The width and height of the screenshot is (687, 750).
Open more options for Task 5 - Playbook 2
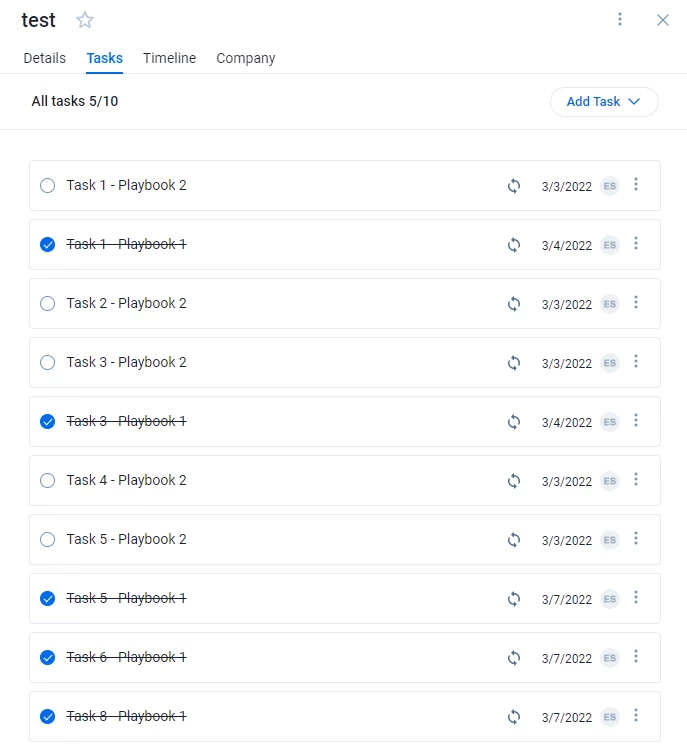point(636,538)
